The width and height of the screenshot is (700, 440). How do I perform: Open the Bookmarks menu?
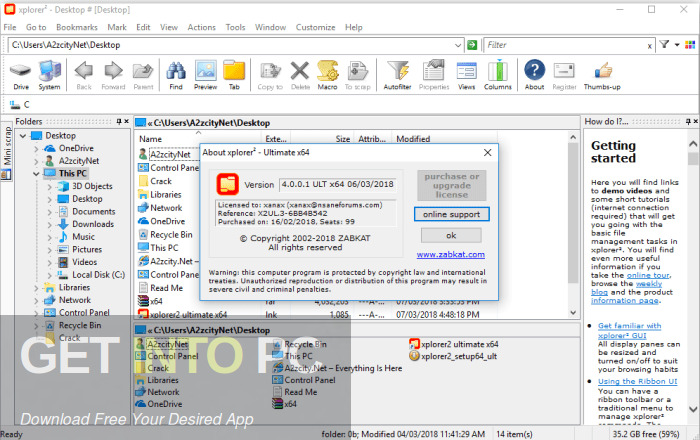(77, 27)
